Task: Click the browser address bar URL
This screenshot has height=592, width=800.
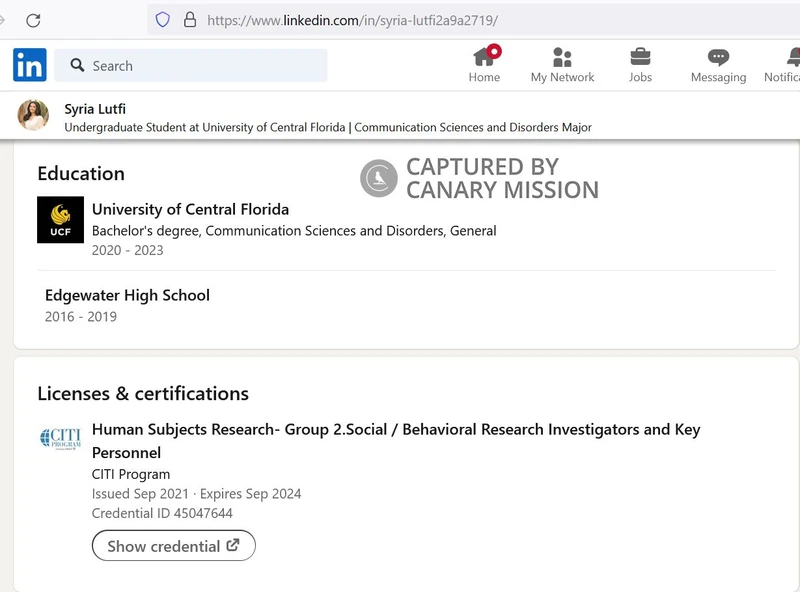Action: click(x=352, y=20)
